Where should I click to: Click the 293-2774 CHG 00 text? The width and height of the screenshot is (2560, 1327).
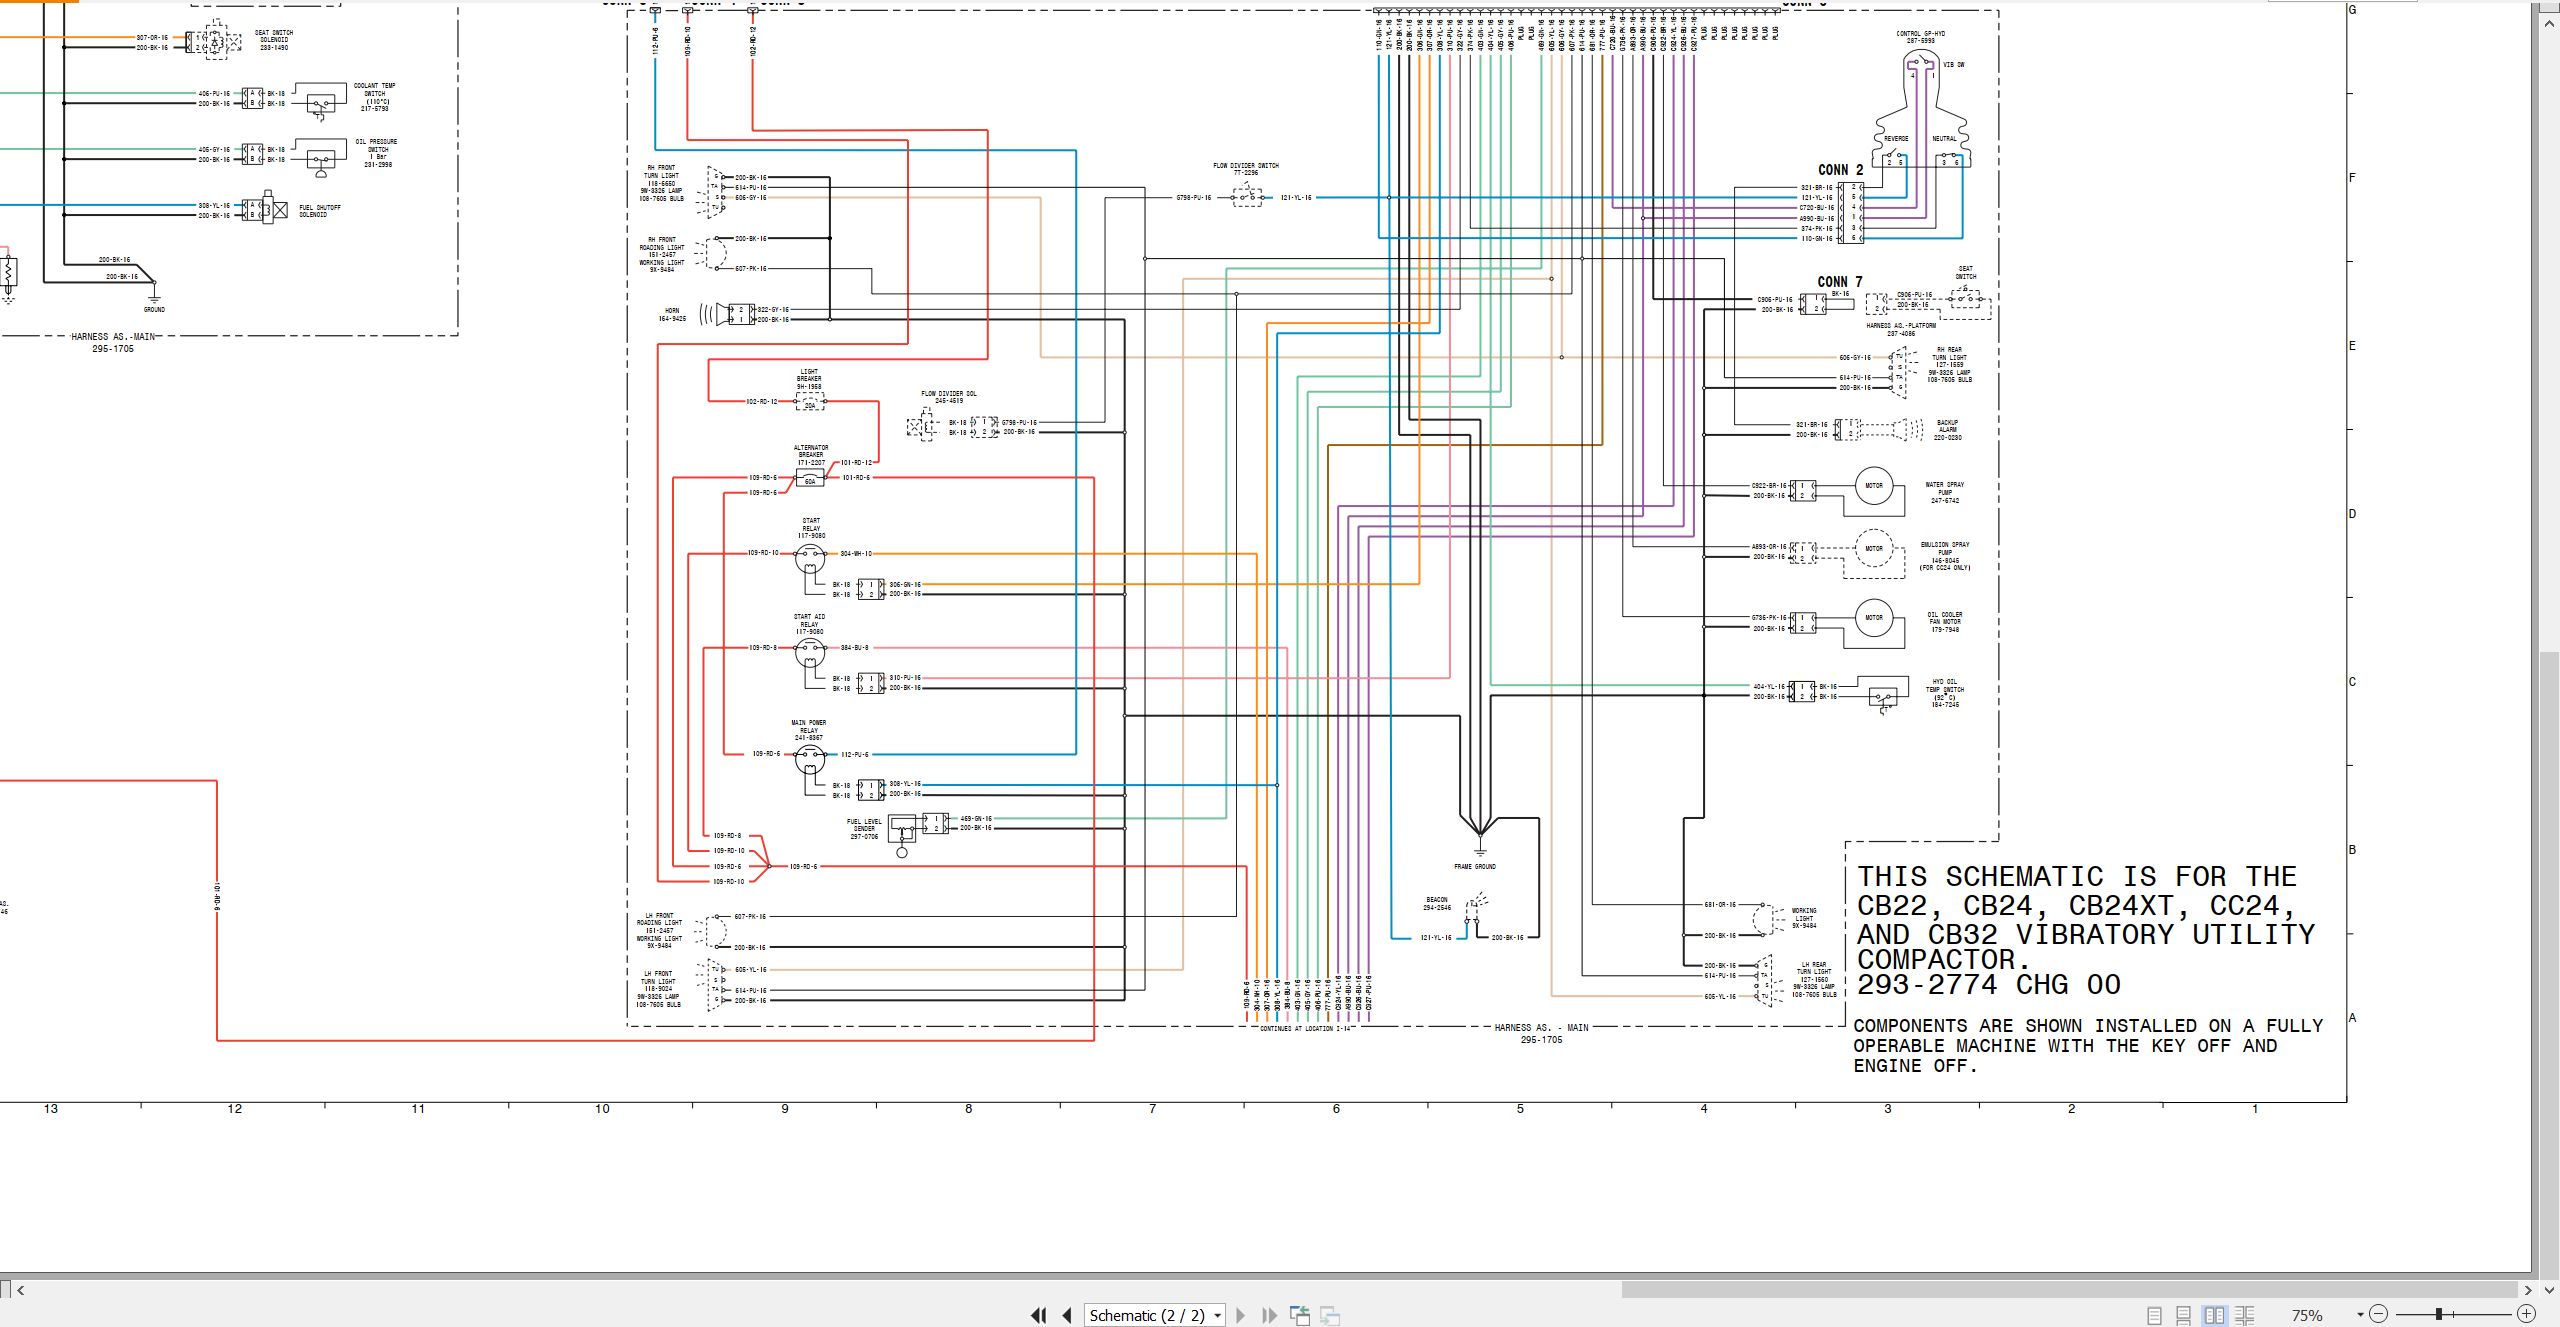coord(1988,985)
